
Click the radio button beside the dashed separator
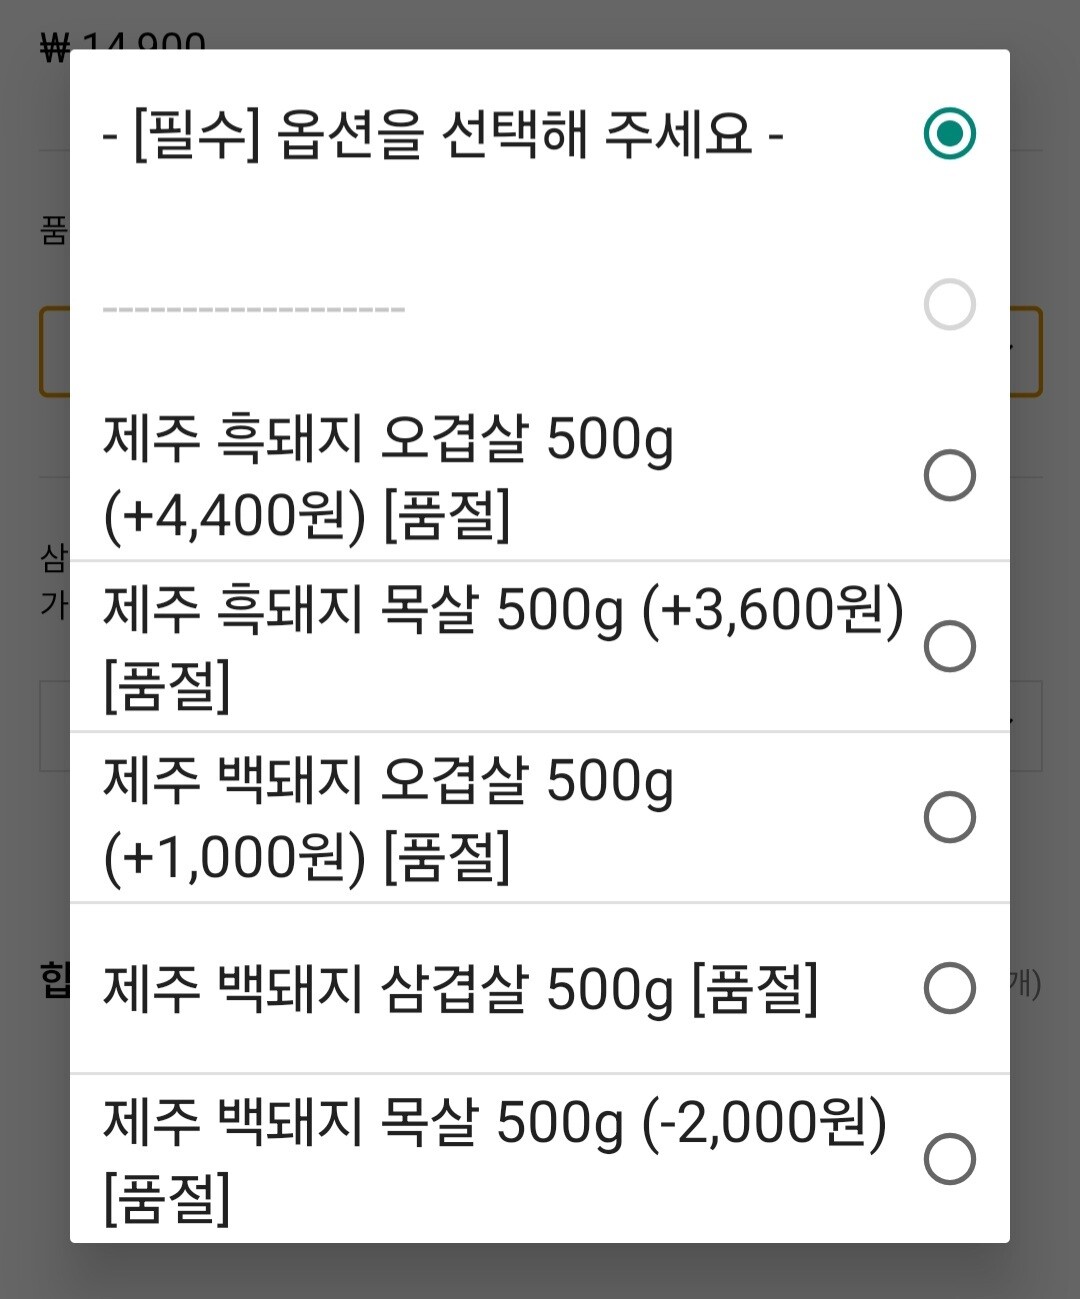949,304
